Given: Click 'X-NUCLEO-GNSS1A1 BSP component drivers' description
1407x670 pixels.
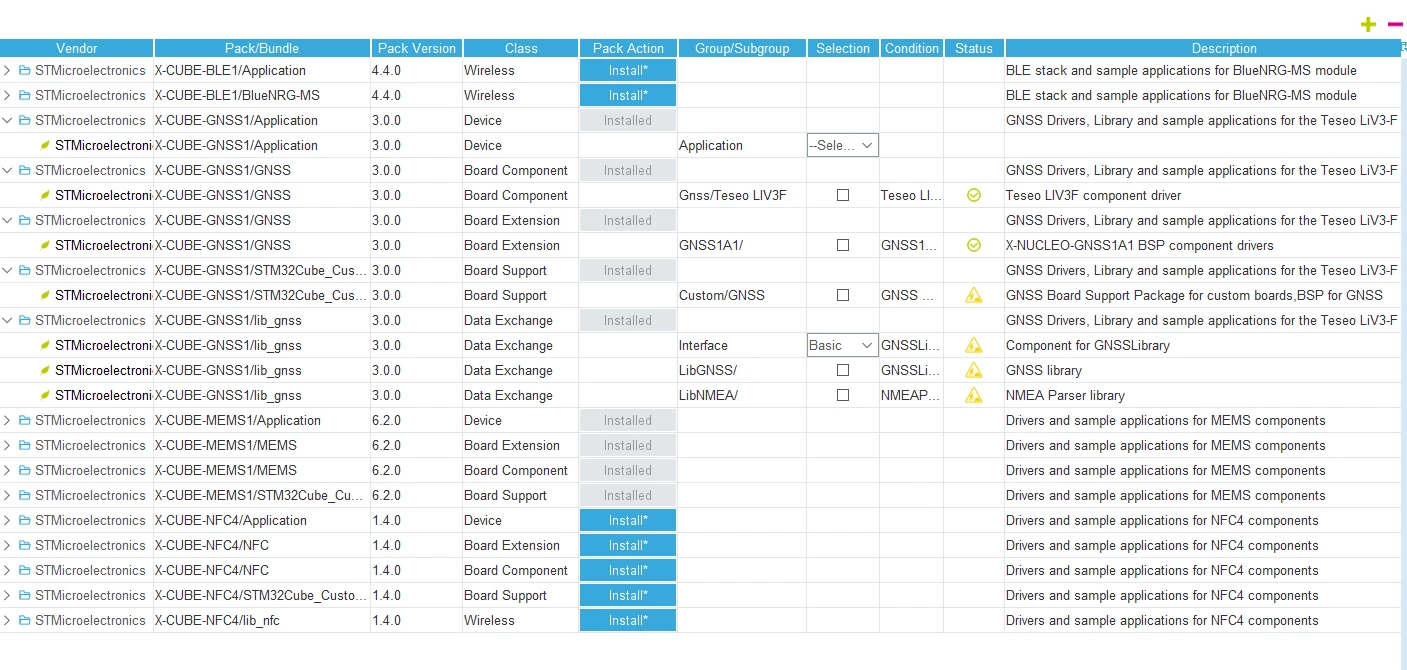Looking at the screenshot, I should click(x=1139, y=245).
